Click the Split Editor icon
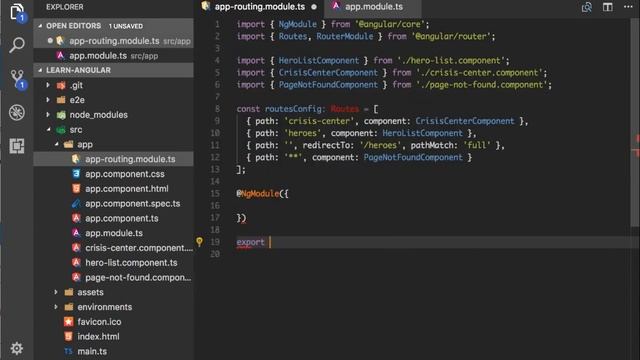The image size is (640, 360). point(608,7)
